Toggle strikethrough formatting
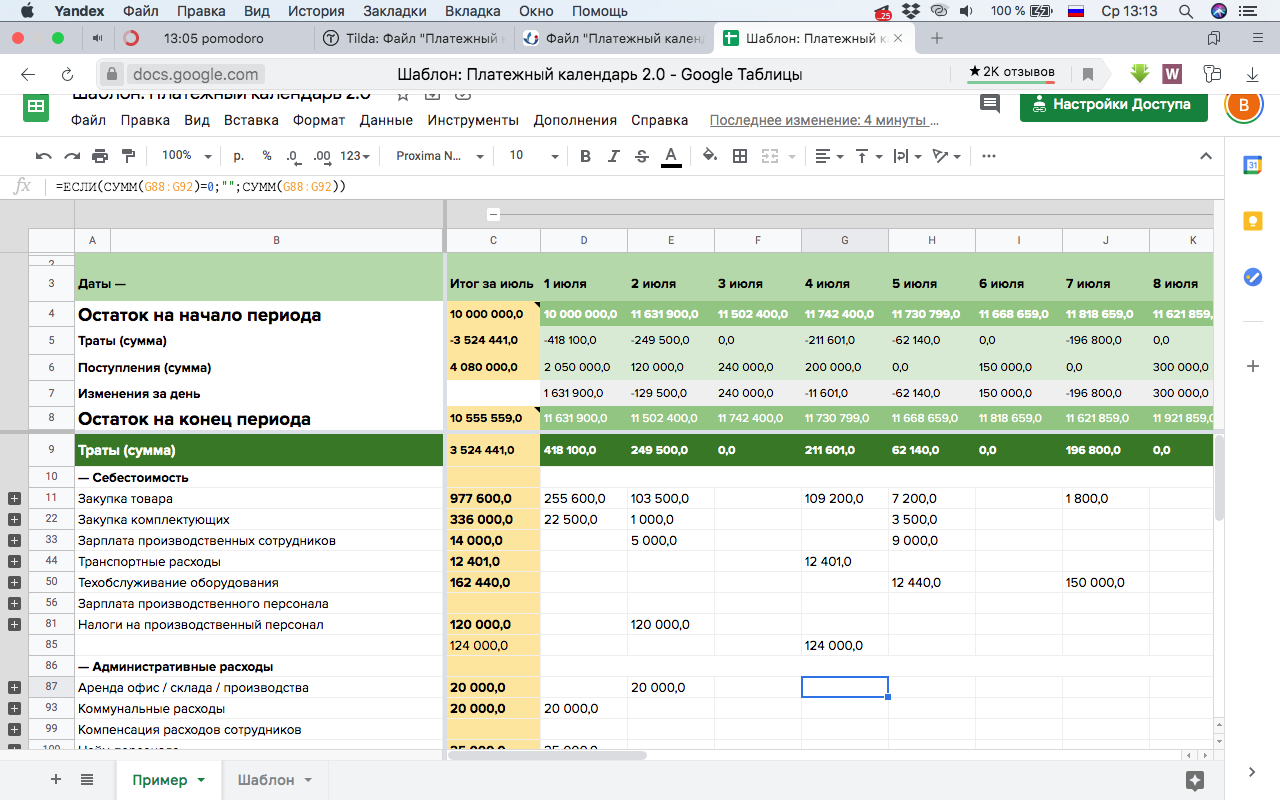Screen dimensions: 1280x800 point(642,156)
